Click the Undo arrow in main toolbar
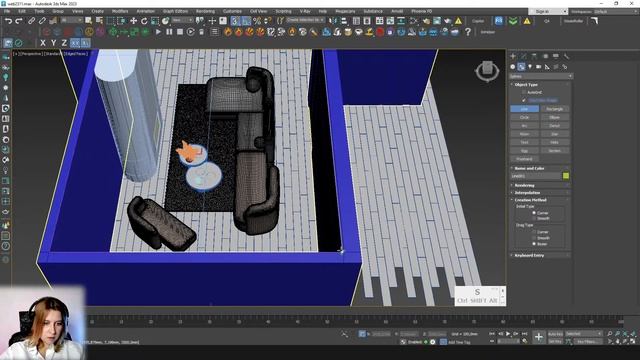 pyautogui.click(x=8, y=21)
